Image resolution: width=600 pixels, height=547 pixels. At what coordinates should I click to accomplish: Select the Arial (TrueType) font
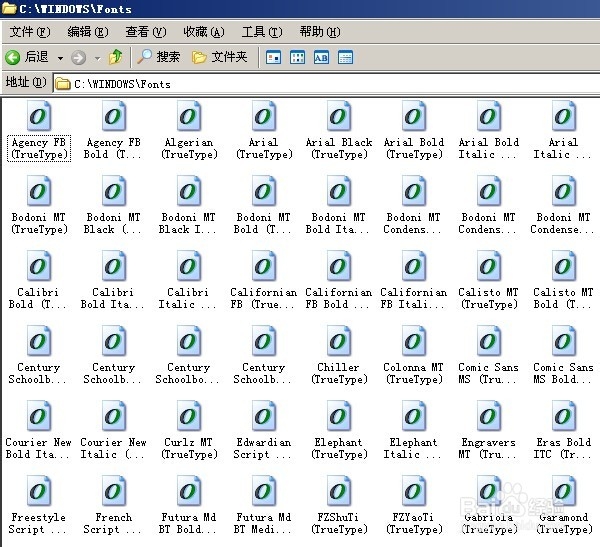click(264, 130)
